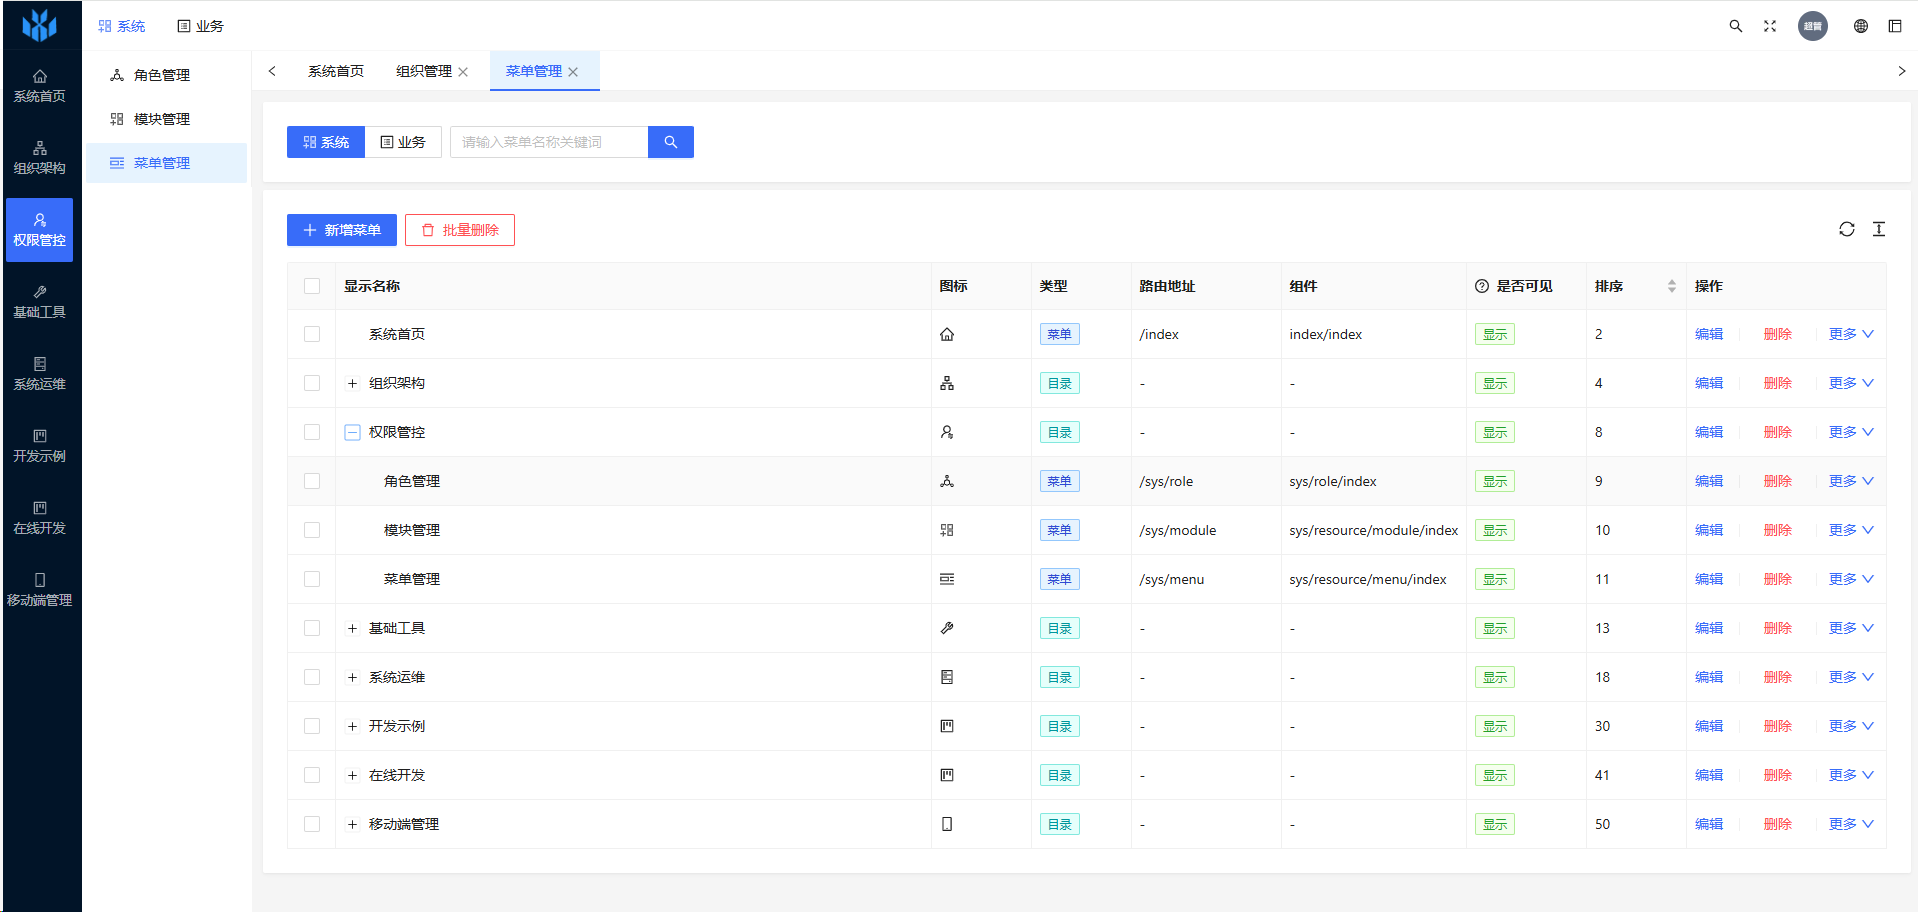Open 系统运维 in the left sidebar
Screen dimensions: 1918x912
[x=40, y=374]
